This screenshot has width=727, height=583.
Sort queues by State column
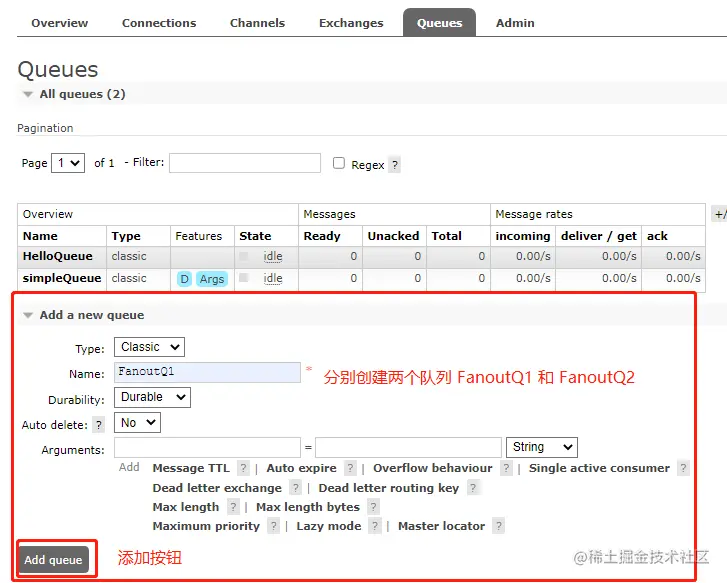pyautogui.click(x=255, y=236)
